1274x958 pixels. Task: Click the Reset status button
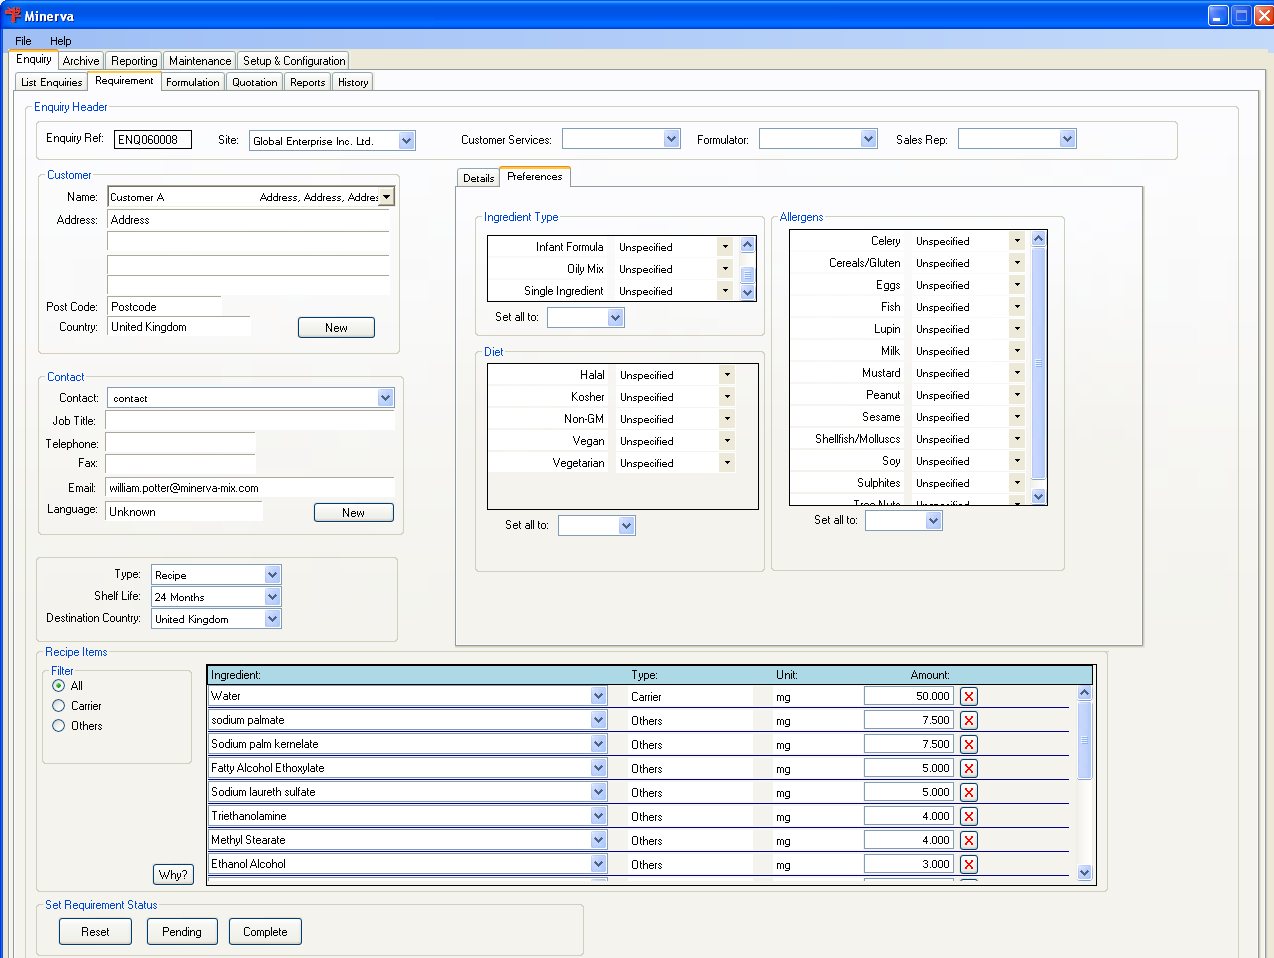pos(95,932)
